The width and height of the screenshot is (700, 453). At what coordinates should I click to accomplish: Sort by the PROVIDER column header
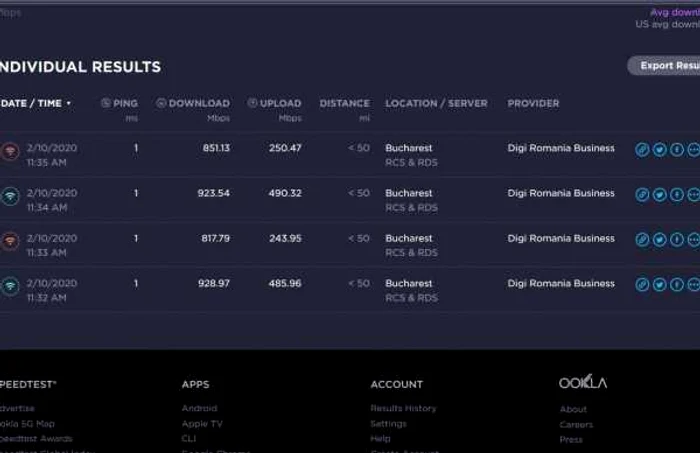pos(533,104)
